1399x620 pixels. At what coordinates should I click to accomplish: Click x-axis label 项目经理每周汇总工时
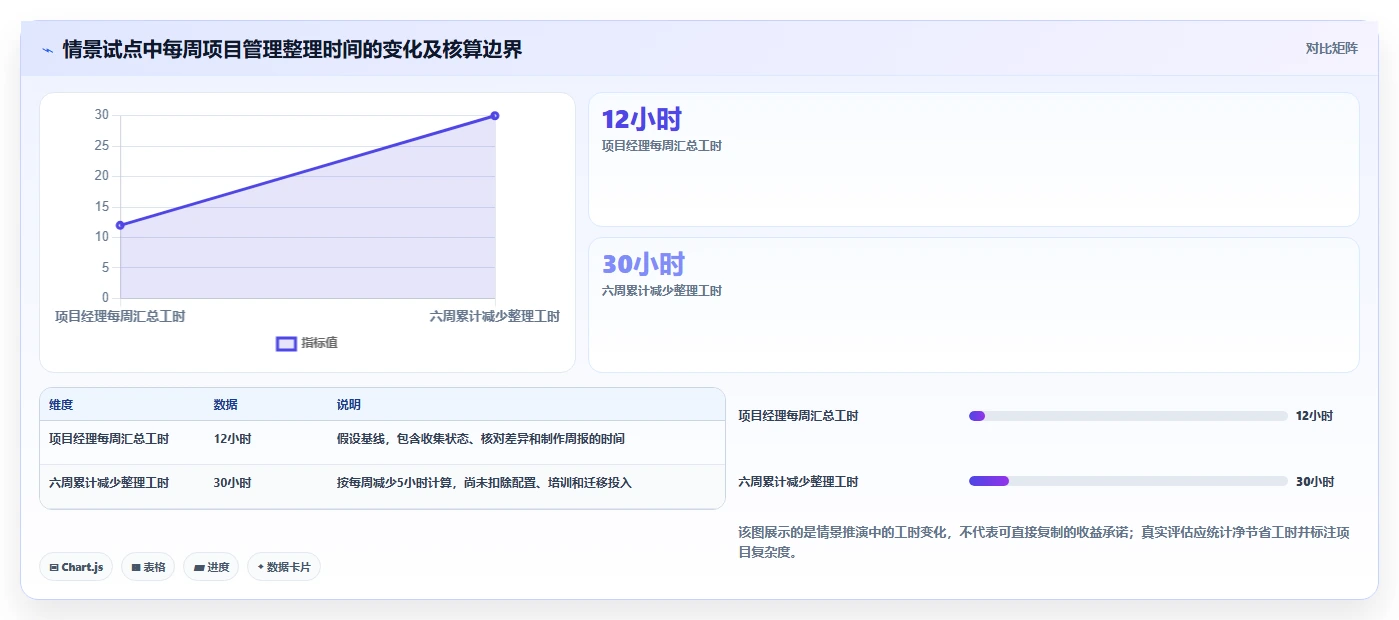point(120,316)
